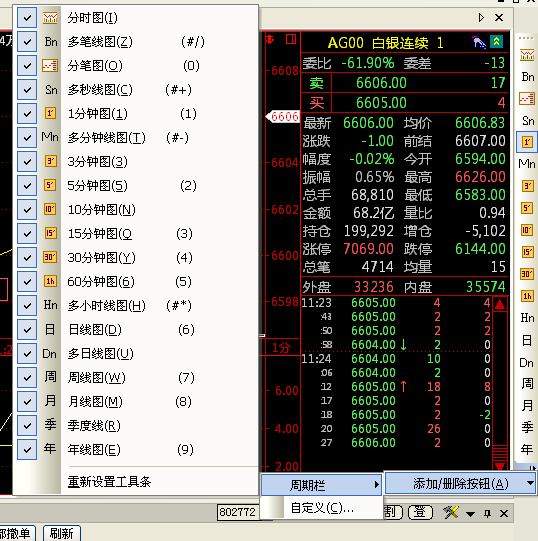Screen dimensions: 538x541
Task: Click the 1-minute chart icon in right toolbar
Action: (x=527, y=142)
